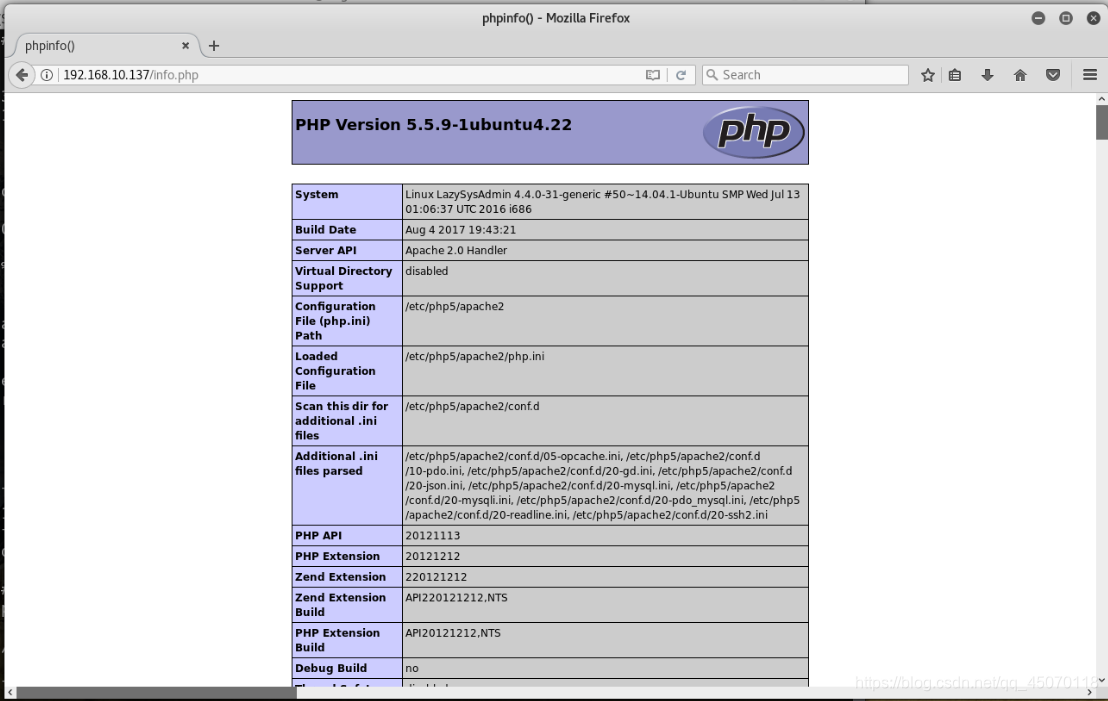Click the horizontal scrollbar thumb
The image size is (1108, 701).
click(157, 693)
